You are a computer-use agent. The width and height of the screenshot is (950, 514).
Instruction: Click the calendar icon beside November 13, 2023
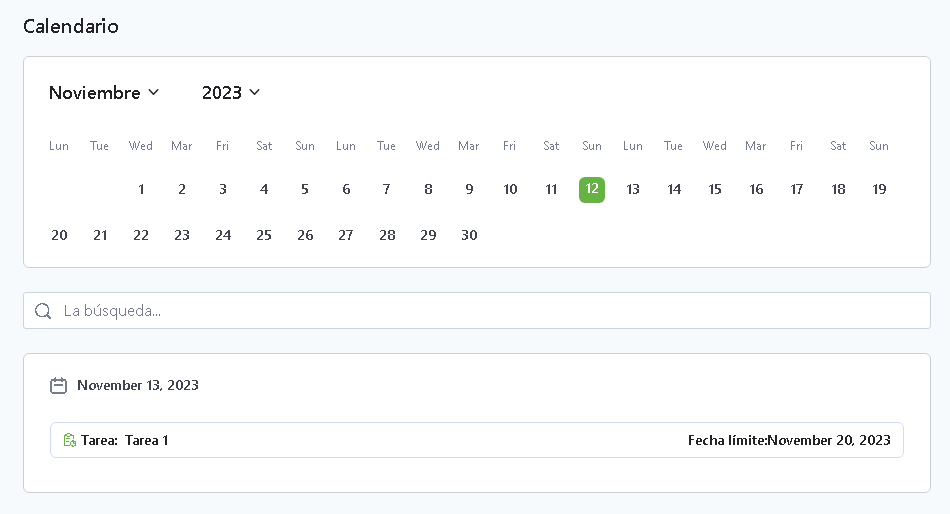[x=59, y=385]
